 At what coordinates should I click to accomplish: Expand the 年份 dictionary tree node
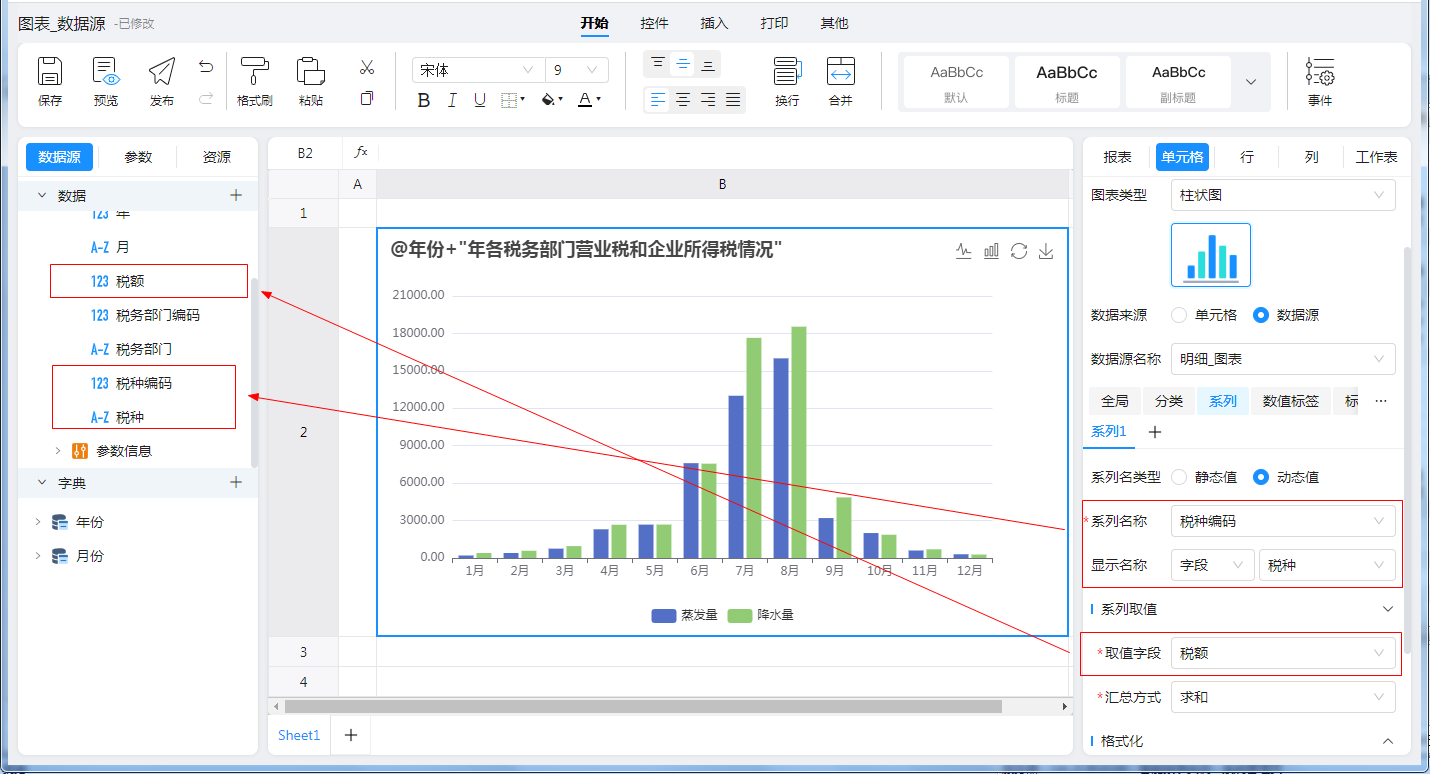(x=38, y=522)
